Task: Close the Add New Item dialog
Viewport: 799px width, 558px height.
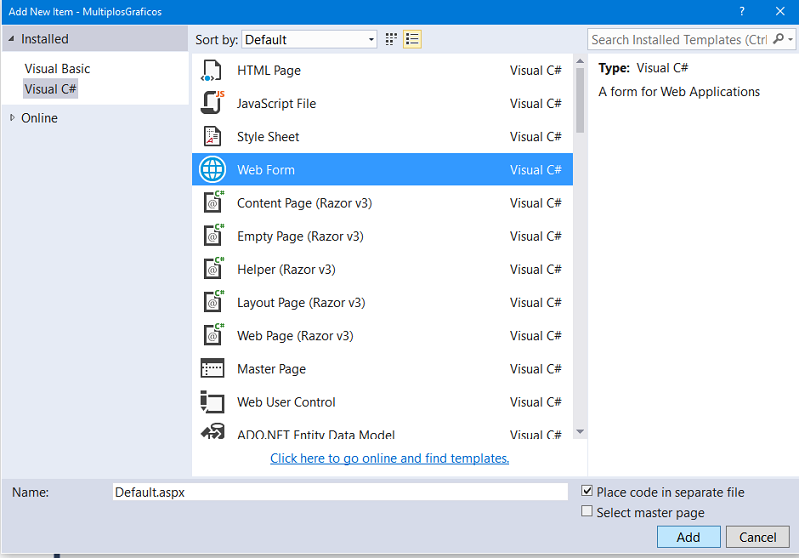Action: [780, 11]
